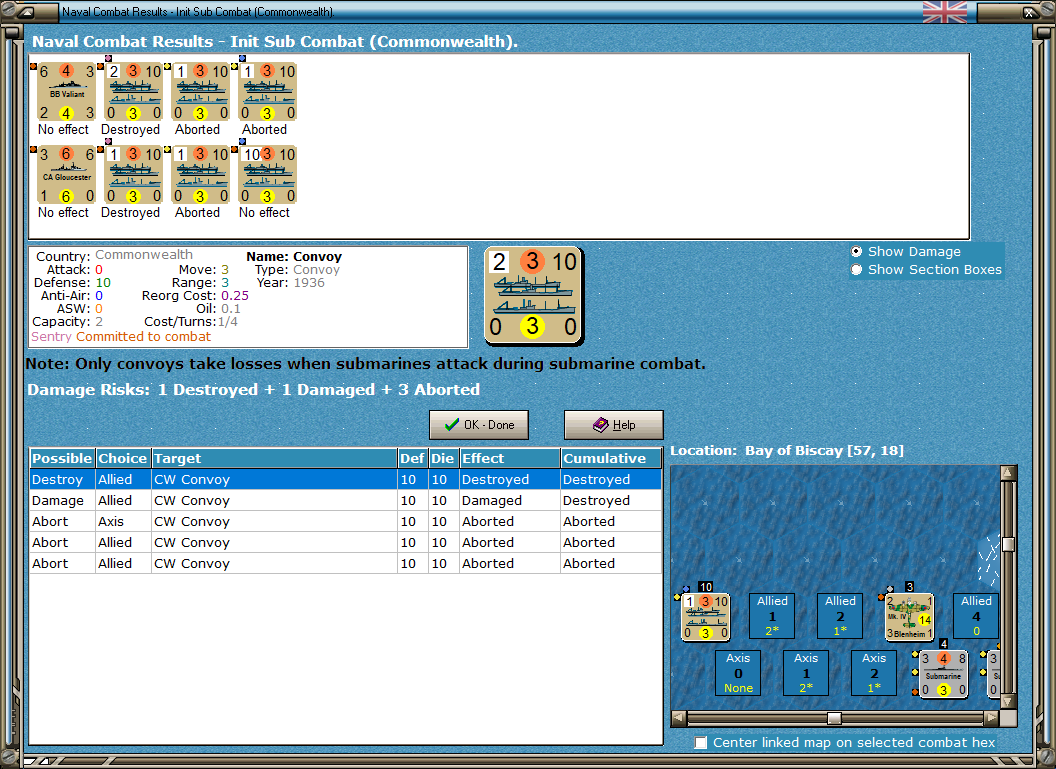1056x769 pixels.
Task: Select the BB Valiant battleship counter
Action: (x=67, y=92)
